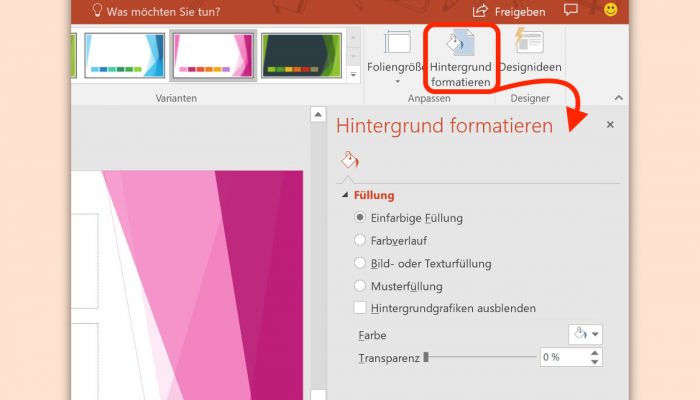The image size is (700, 400).
Task: Close the Hintergrund formatieren pane
Action: [610, 125]
